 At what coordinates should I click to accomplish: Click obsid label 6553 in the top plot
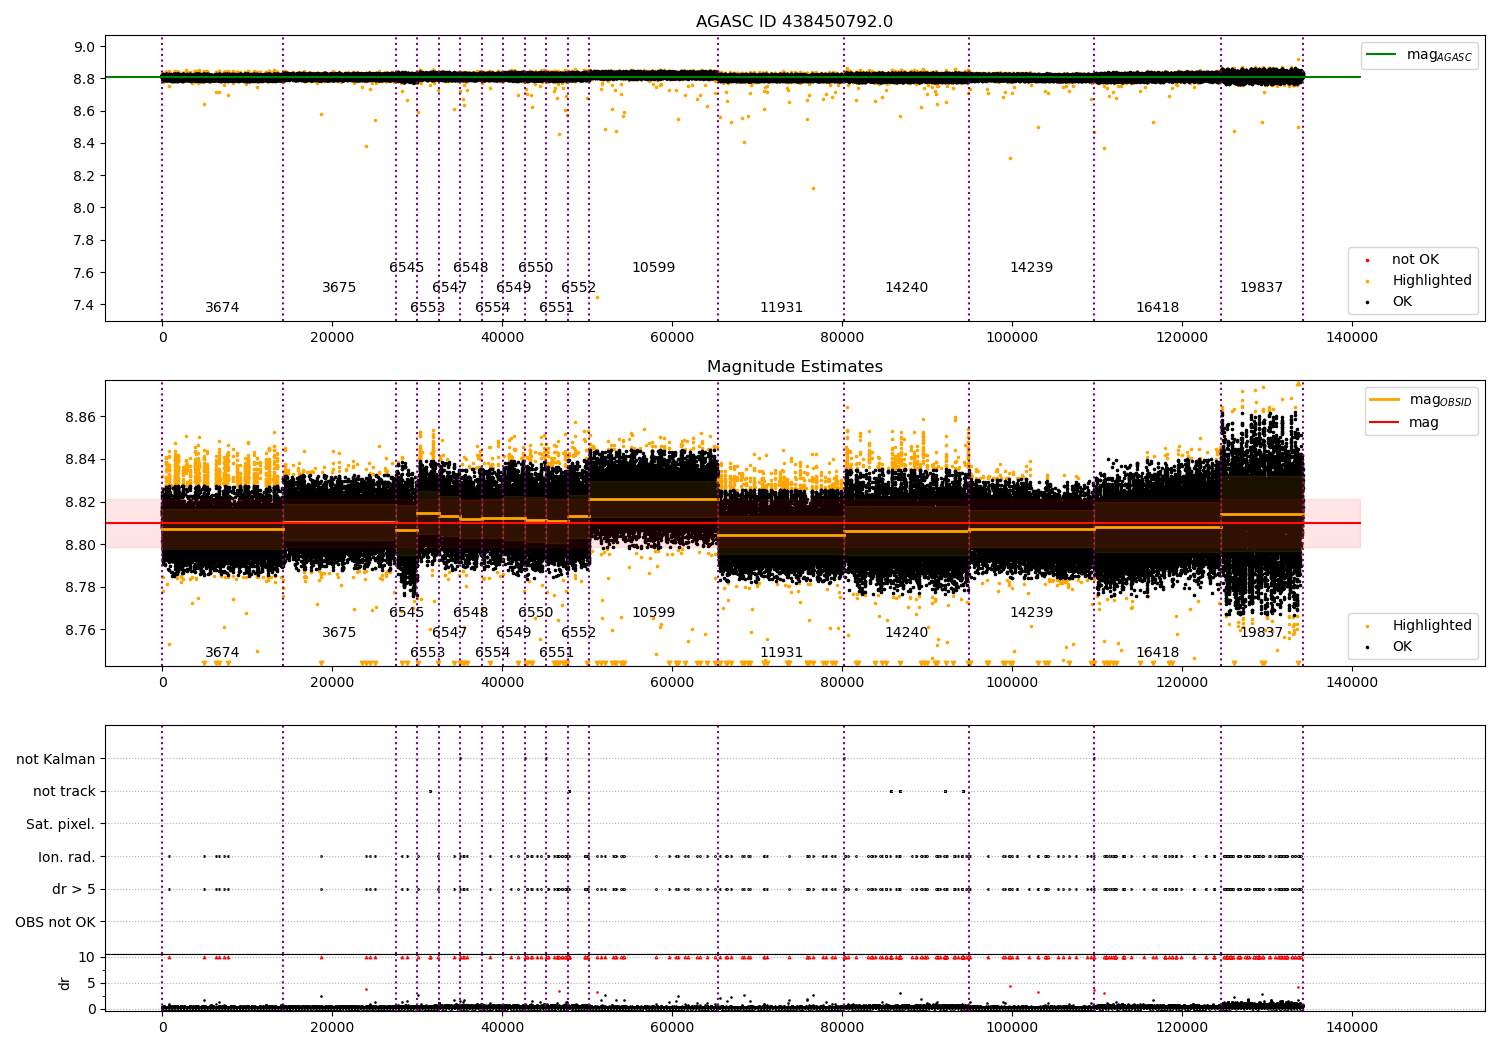428,308
